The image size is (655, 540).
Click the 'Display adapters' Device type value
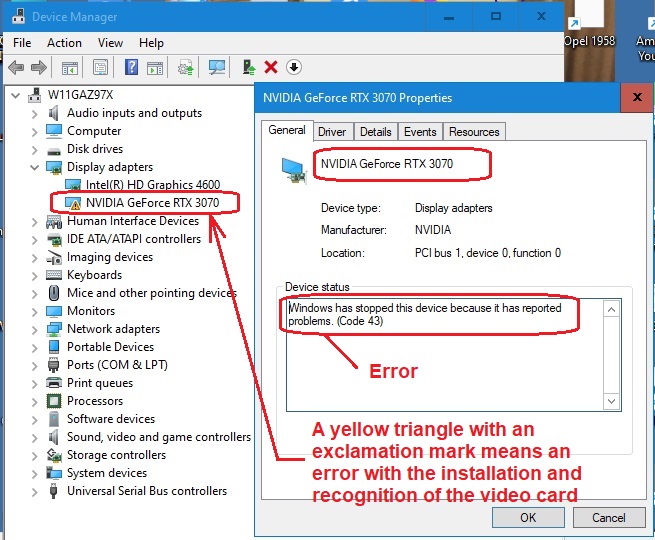(454, 208)
